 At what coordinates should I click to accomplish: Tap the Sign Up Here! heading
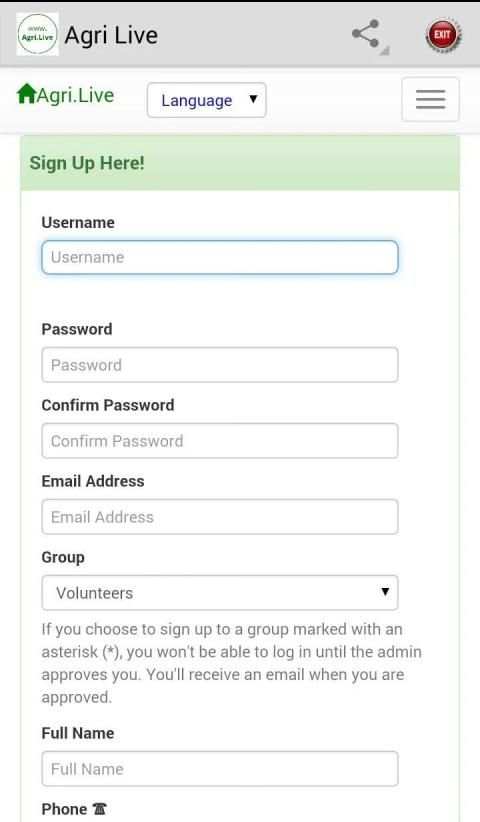coord(87,163)
